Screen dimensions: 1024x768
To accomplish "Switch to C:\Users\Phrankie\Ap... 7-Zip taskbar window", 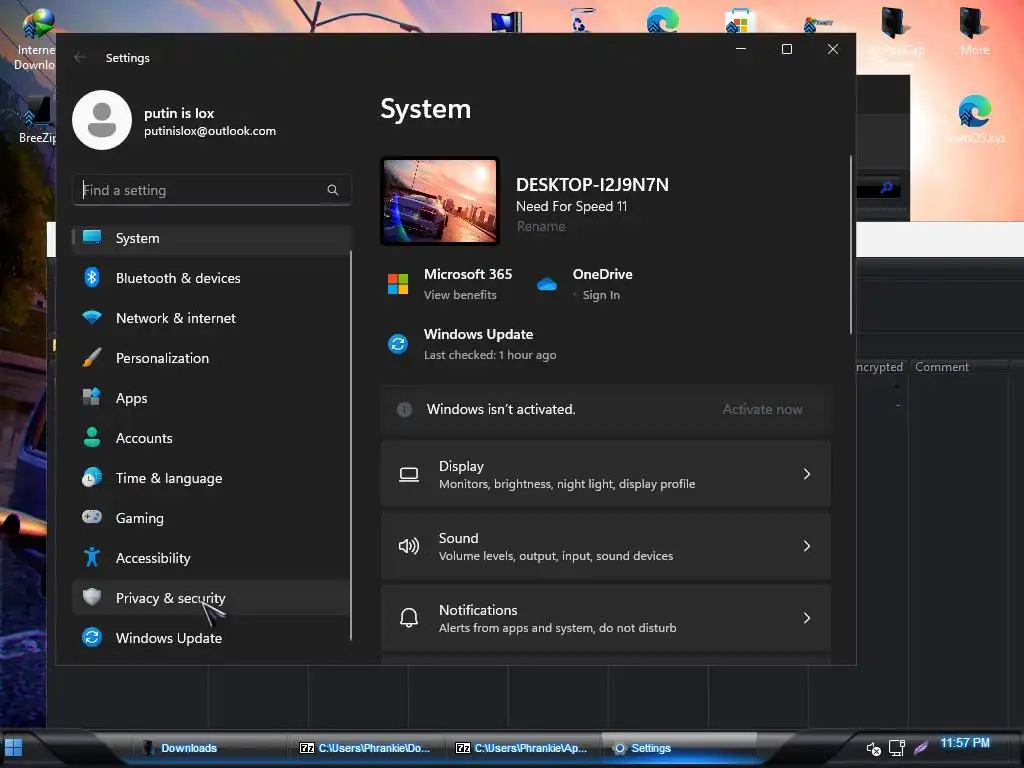I will click(x=521, y=748).
